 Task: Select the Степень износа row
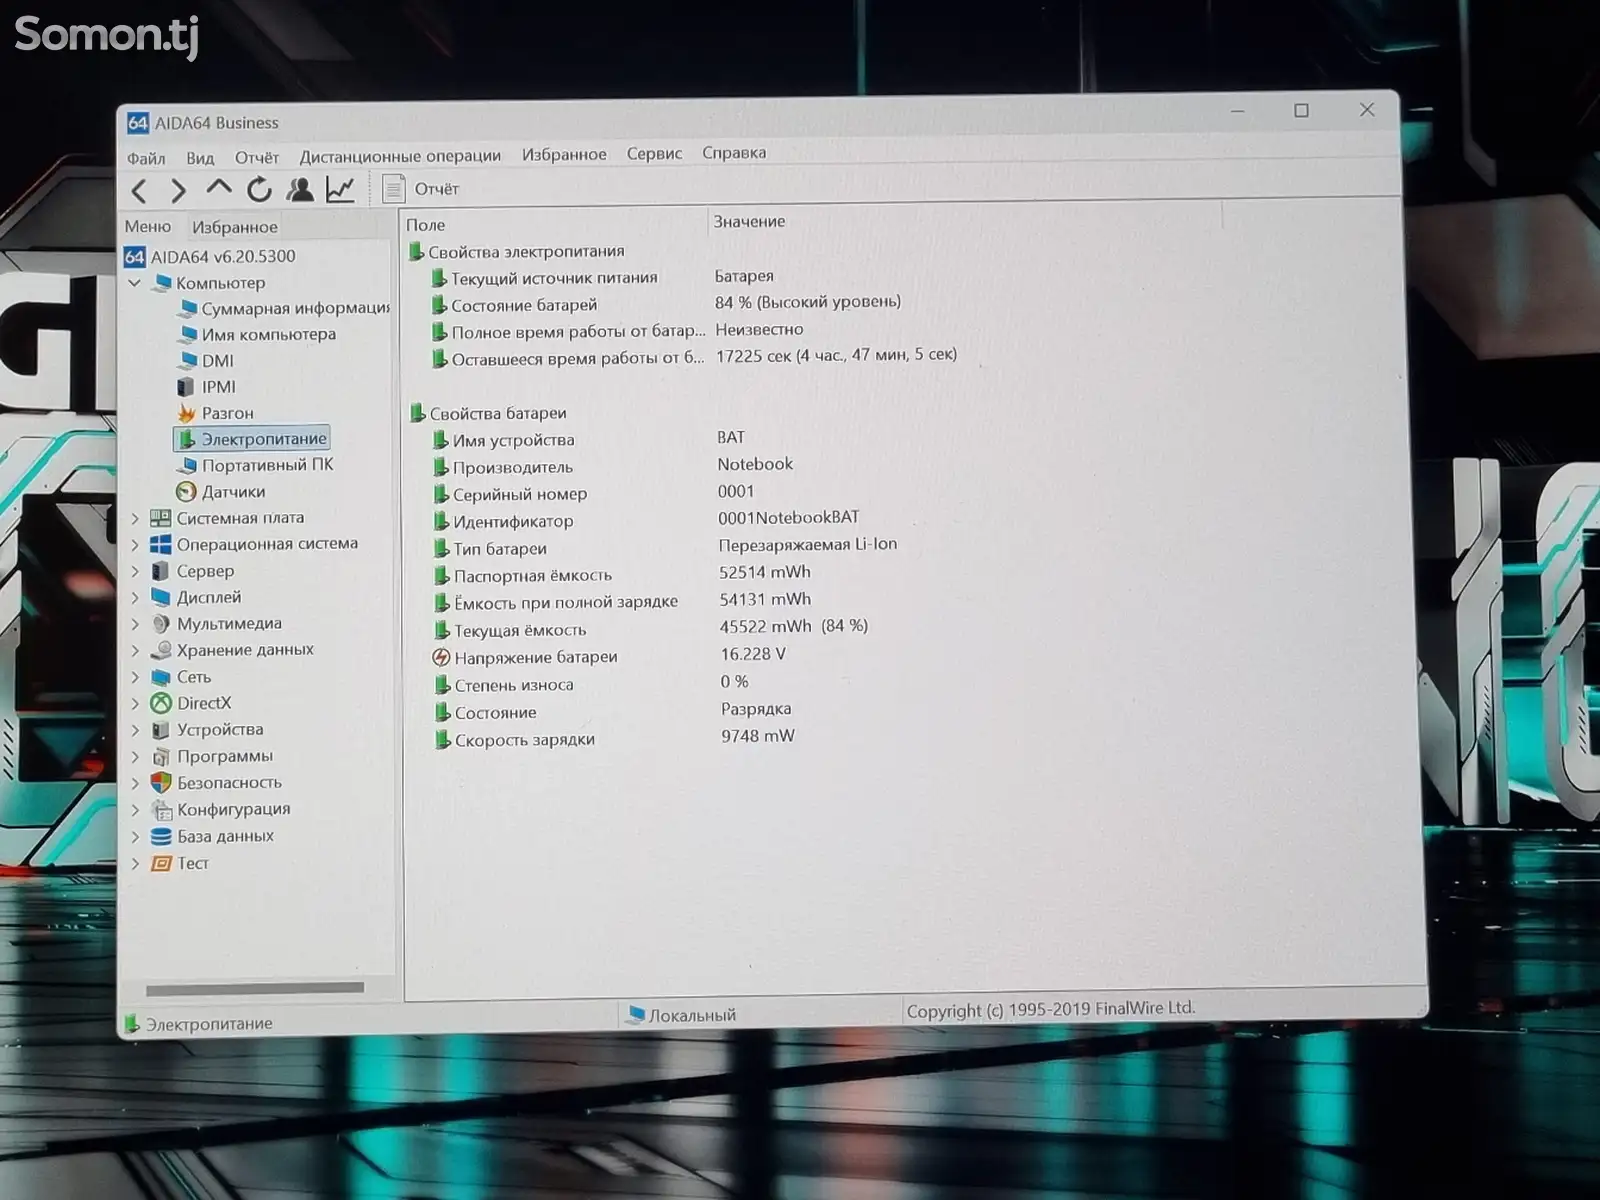click(x=591, y=684)
